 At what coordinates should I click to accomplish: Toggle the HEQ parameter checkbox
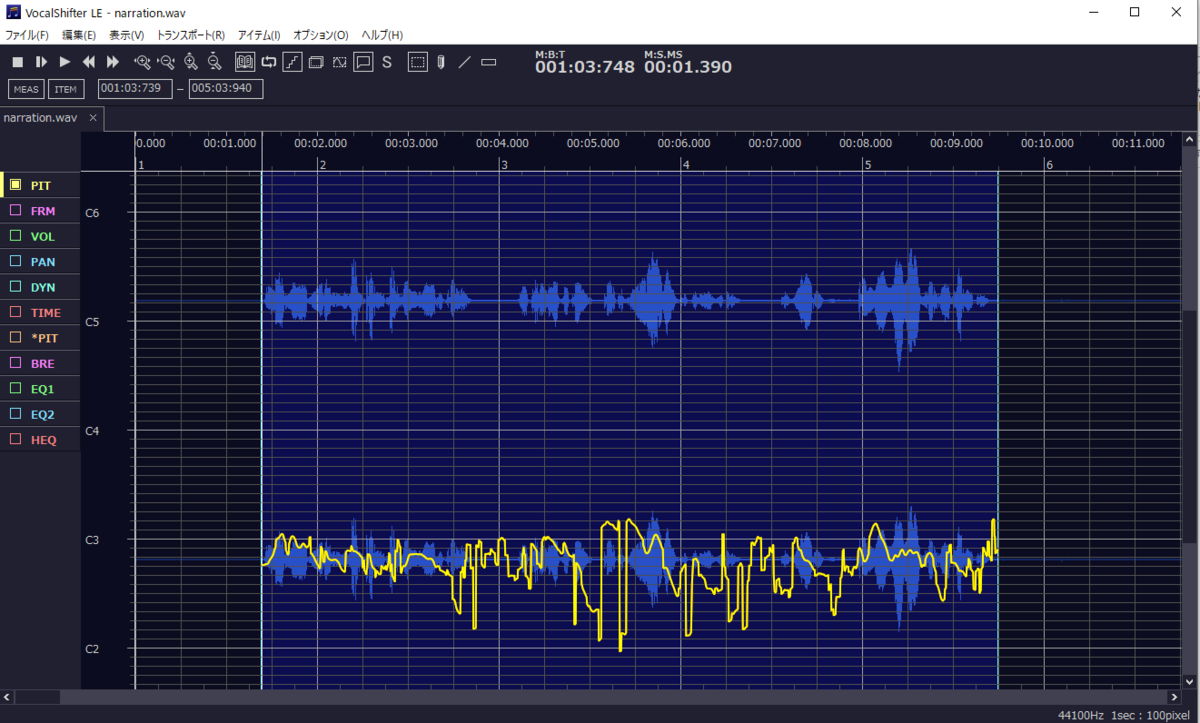(15, 439)
